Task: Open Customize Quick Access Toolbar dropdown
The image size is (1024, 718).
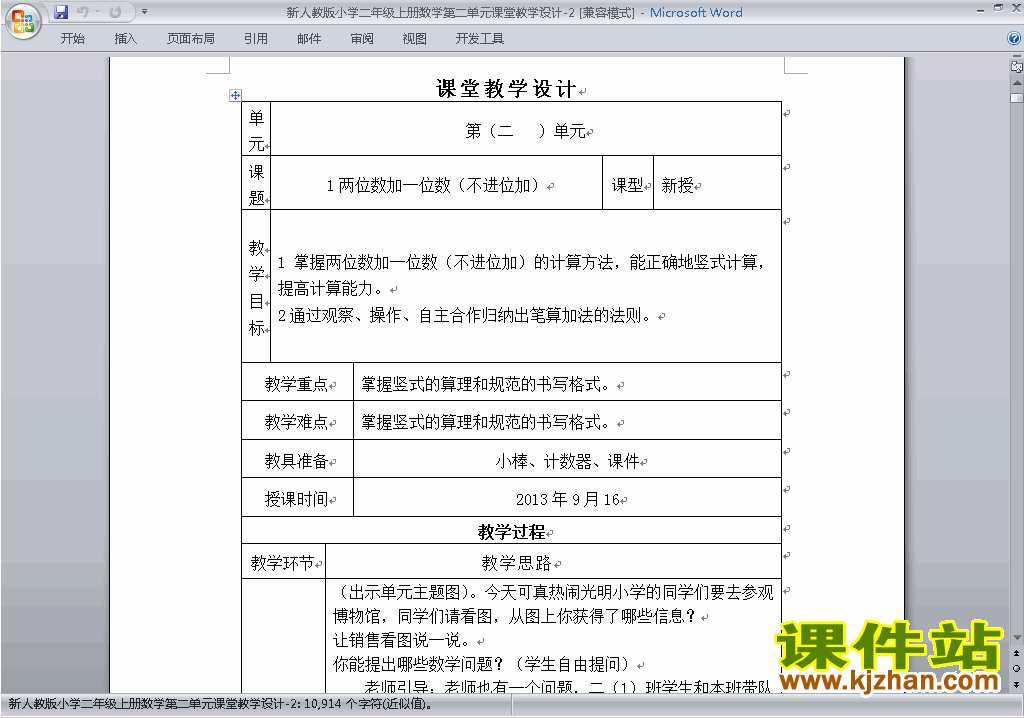Action: point(144,12)
